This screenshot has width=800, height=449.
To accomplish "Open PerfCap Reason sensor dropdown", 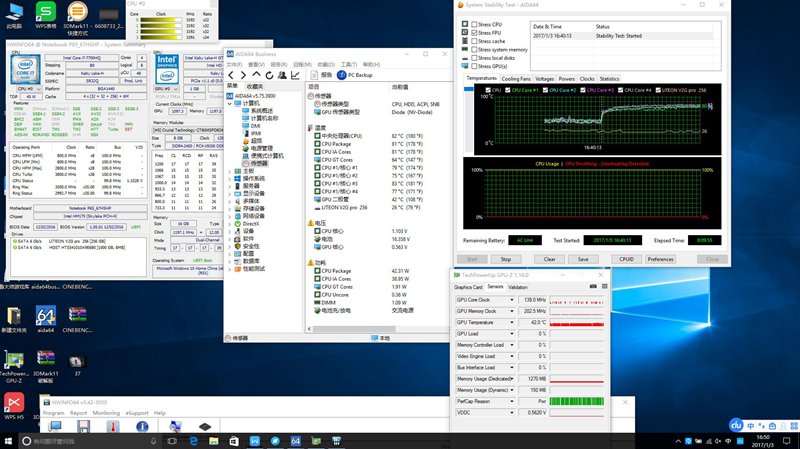I will [512, 401].
